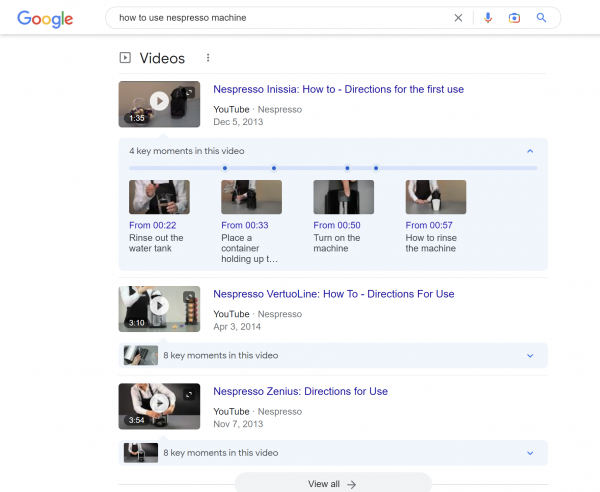Play the Nespresso Zenius video thumbnail
600x492 pixels.
(159, 406)
